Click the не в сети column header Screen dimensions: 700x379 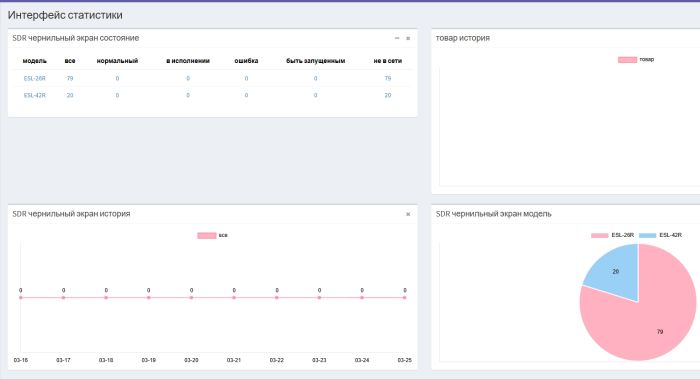(x=388, y=61)
